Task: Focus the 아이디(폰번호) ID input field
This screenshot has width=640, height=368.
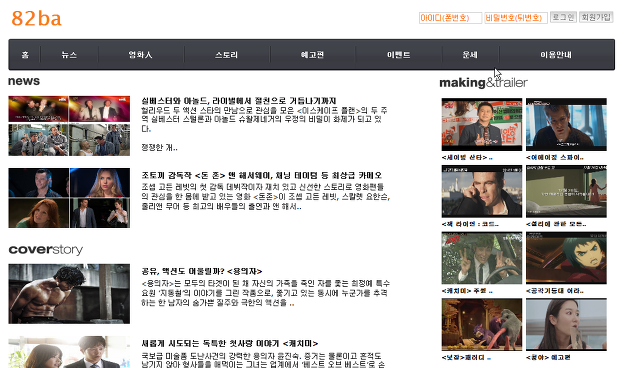Action: tap(450, 18)
